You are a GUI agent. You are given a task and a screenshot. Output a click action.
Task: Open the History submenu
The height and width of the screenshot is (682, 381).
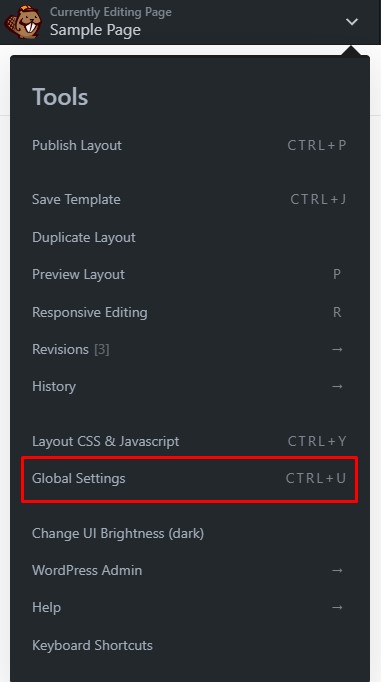[x=190, y=386]
